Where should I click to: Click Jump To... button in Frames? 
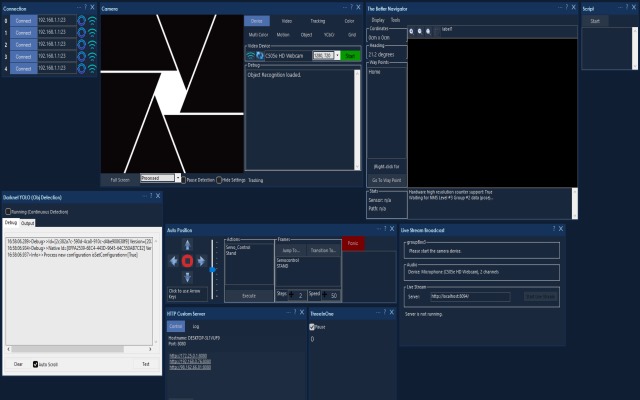[291, 250]
